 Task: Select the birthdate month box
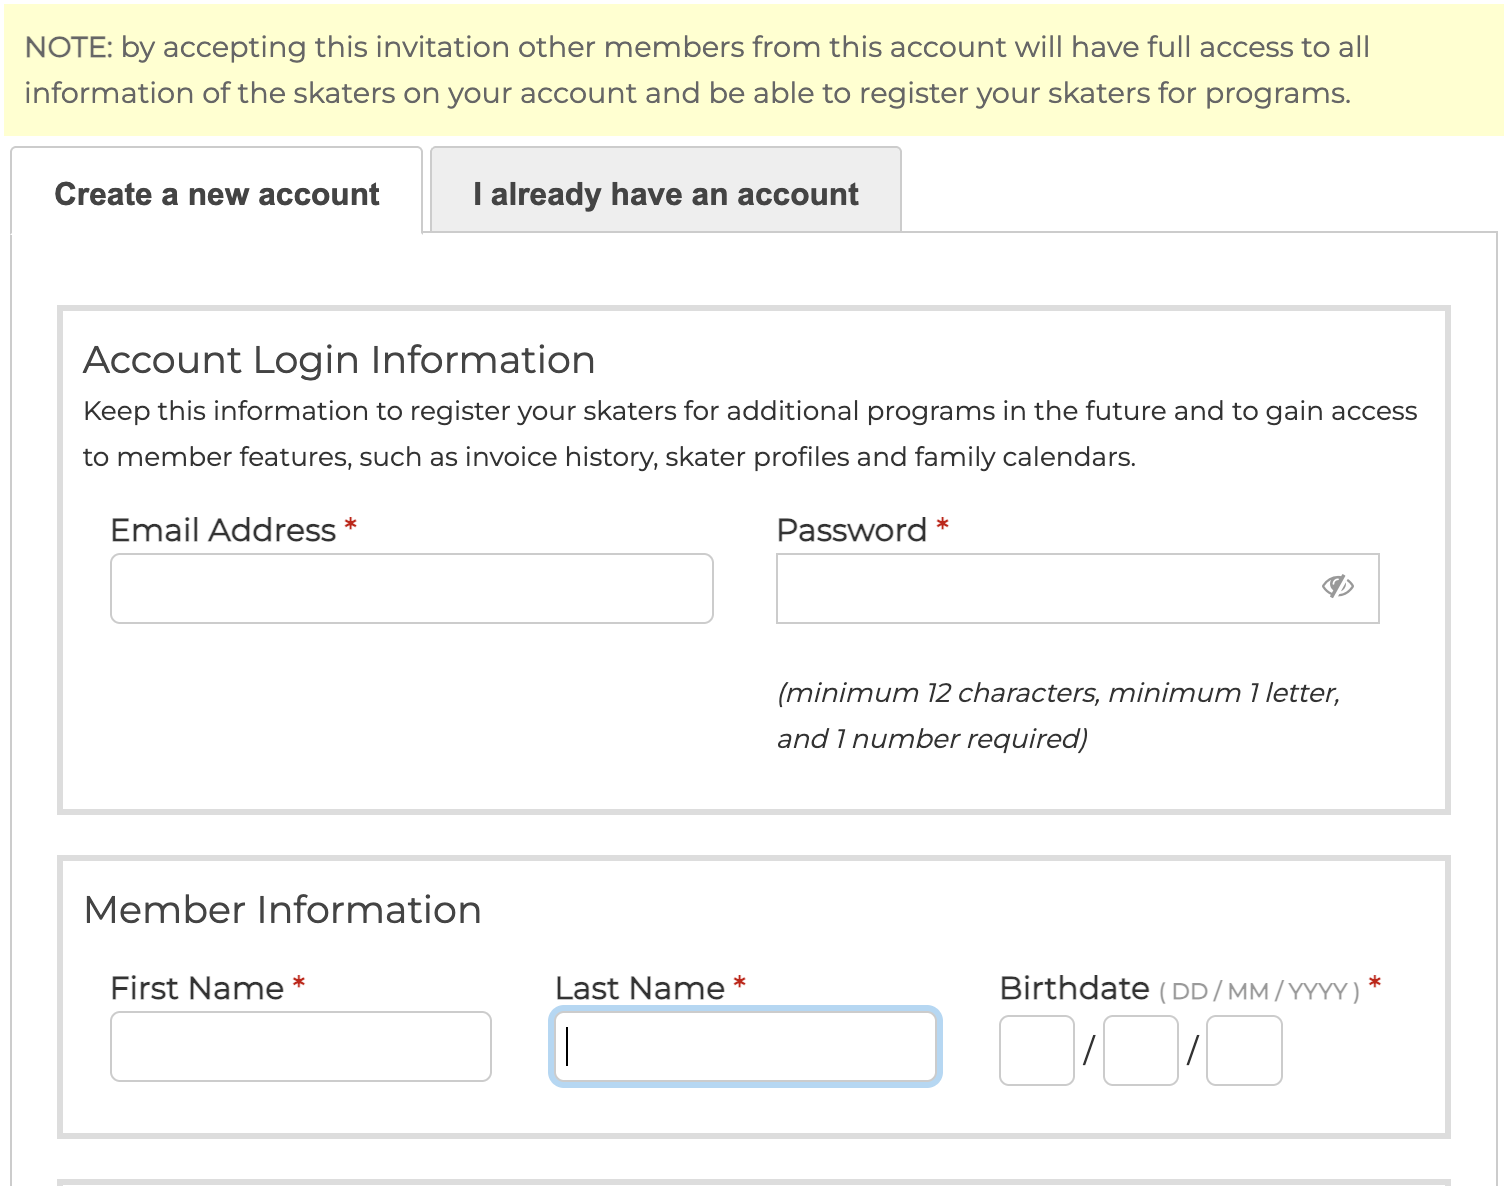(1141, 1050)
